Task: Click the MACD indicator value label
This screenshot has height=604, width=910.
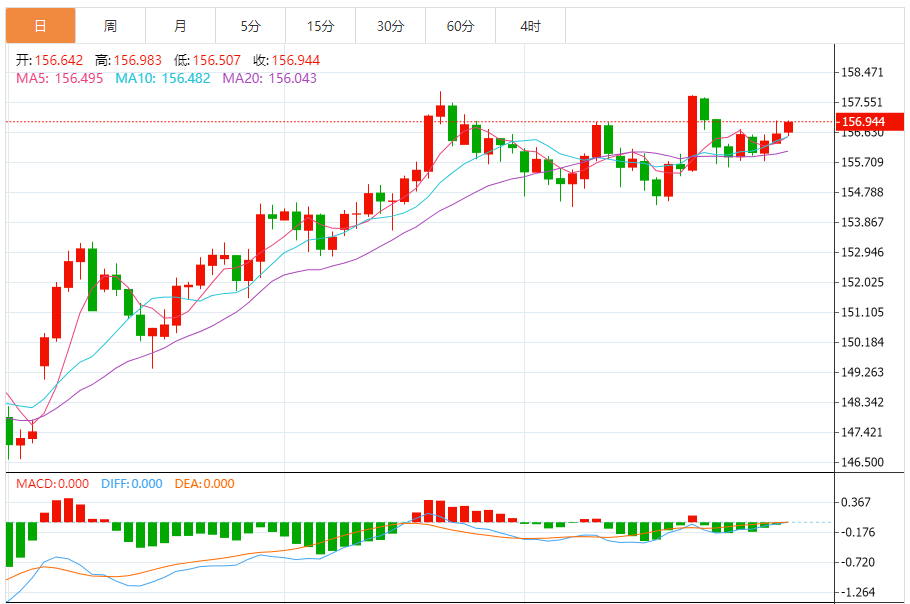Action: click(53, 484)
